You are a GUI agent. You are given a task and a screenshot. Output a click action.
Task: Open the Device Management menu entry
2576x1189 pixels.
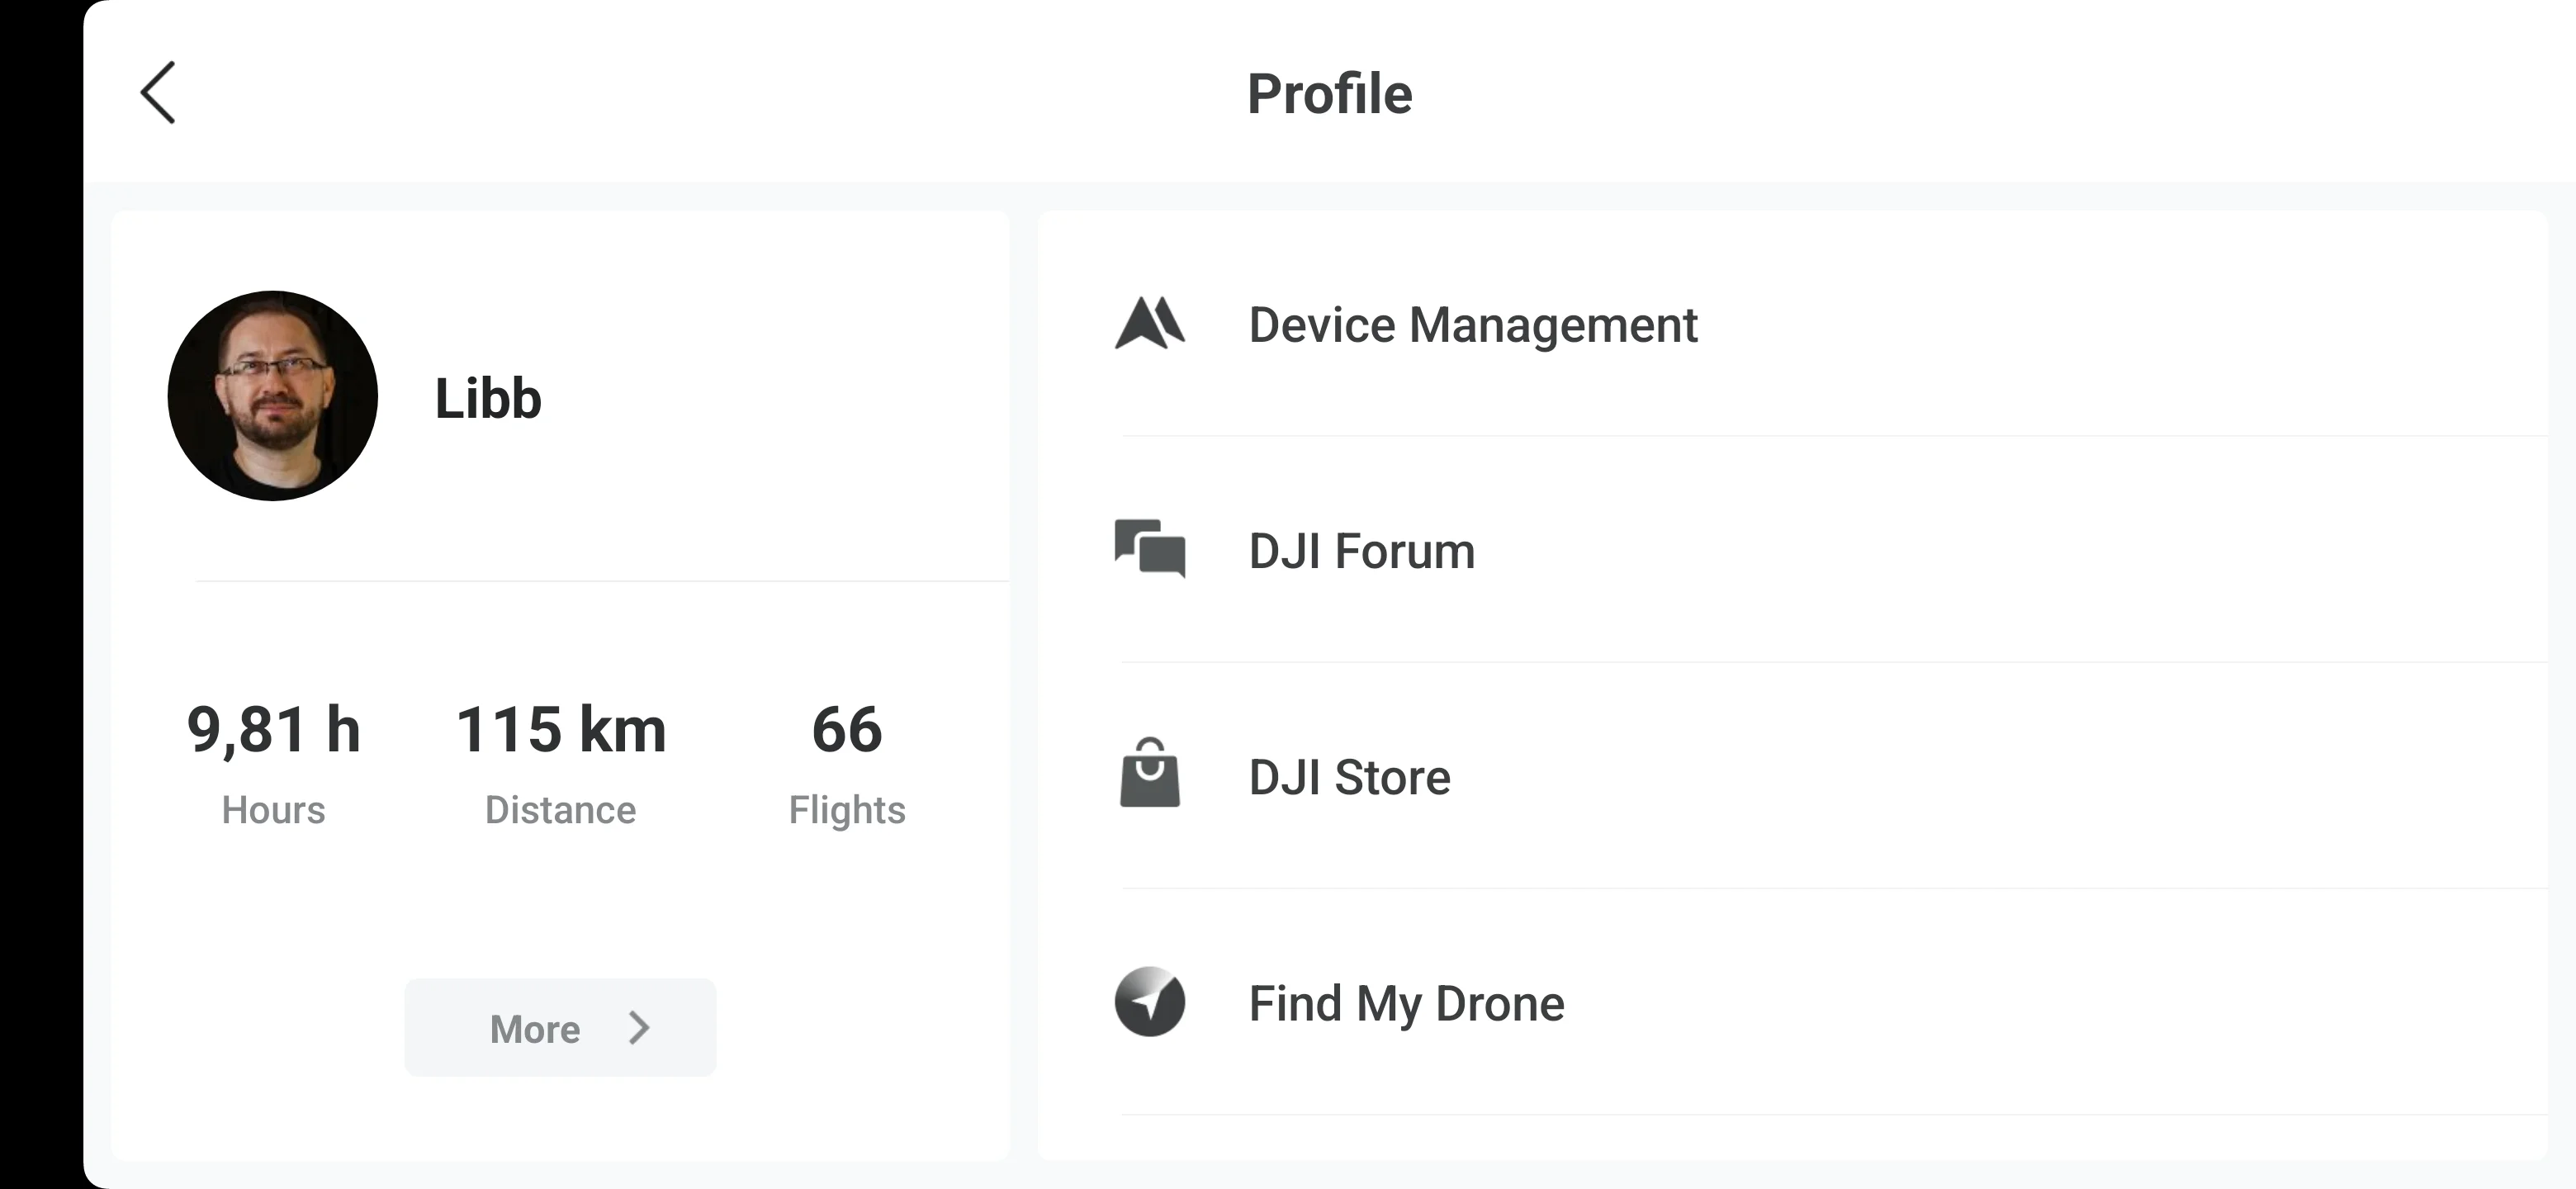(1472, 325)
